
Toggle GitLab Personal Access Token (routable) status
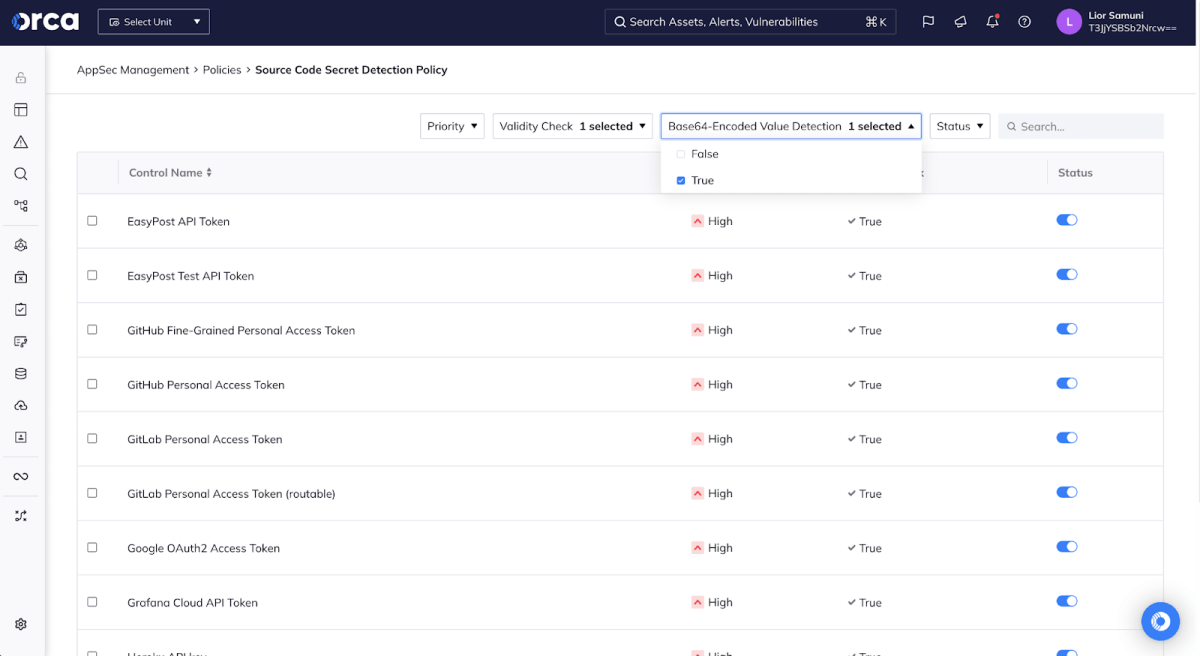point(1067,492)
